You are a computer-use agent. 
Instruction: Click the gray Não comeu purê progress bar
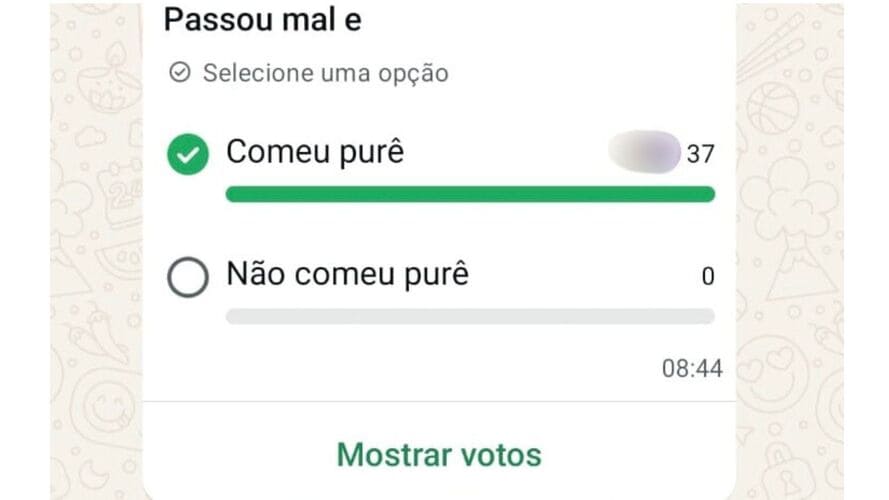pyautogui.click(x=470, y=316)
